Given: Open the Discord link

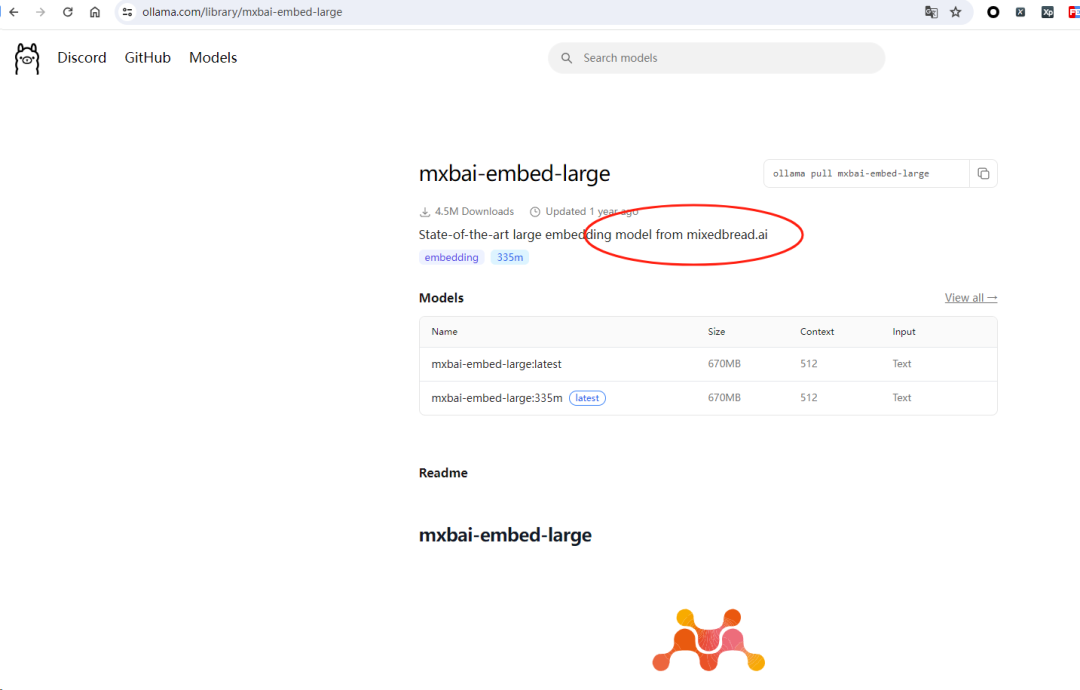Looking at the screenshot, I should 82,58.
